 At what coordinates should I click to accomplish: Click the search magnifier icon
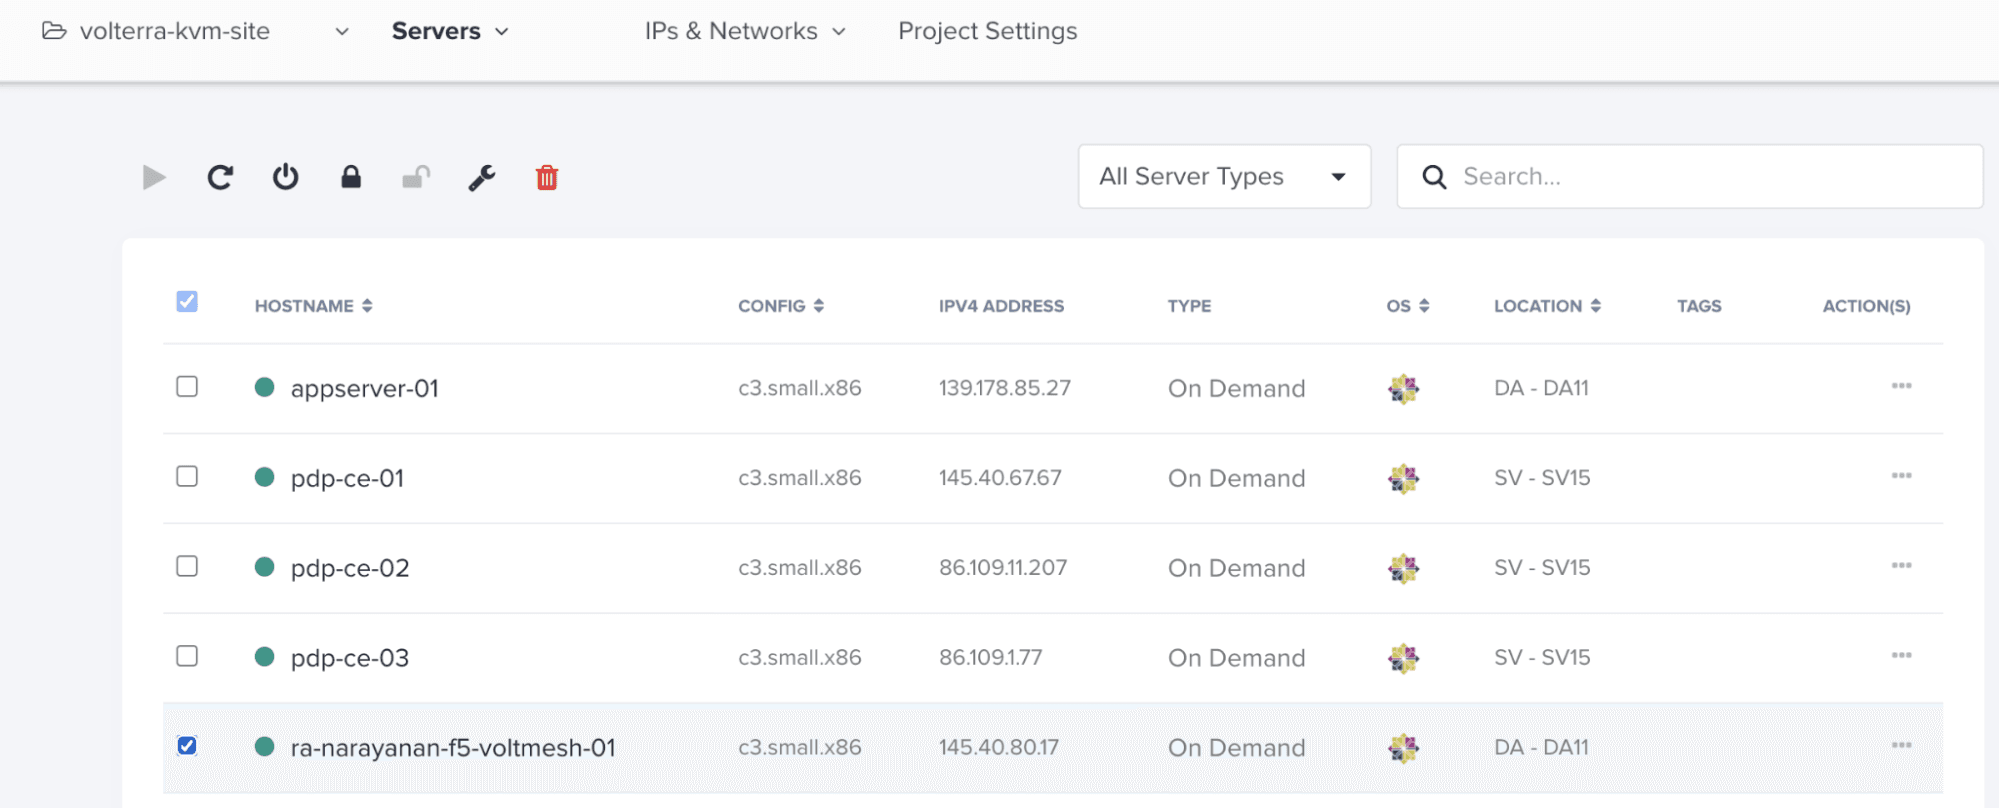point(1434,177)
